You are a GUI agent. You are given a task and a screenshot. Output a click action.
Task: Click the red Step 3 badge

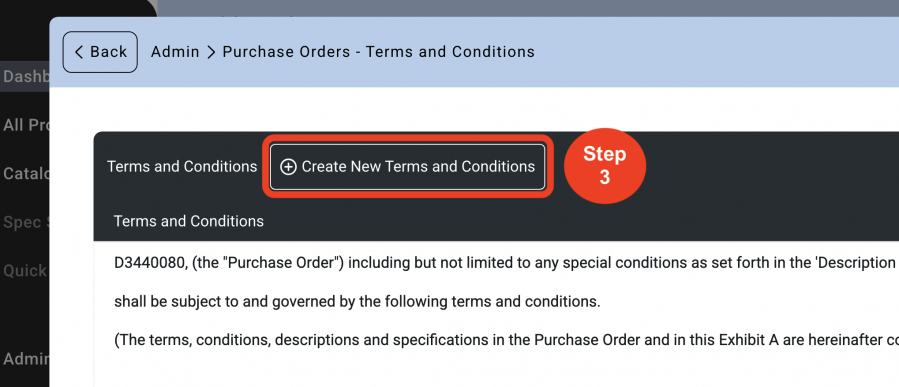point(605,166)
